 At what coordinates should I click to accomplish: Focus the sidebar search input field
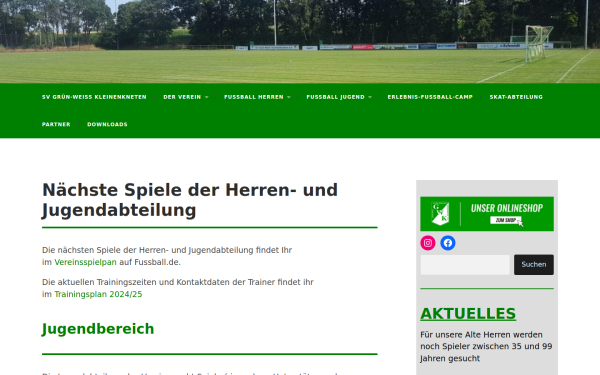tap(465, 264)
